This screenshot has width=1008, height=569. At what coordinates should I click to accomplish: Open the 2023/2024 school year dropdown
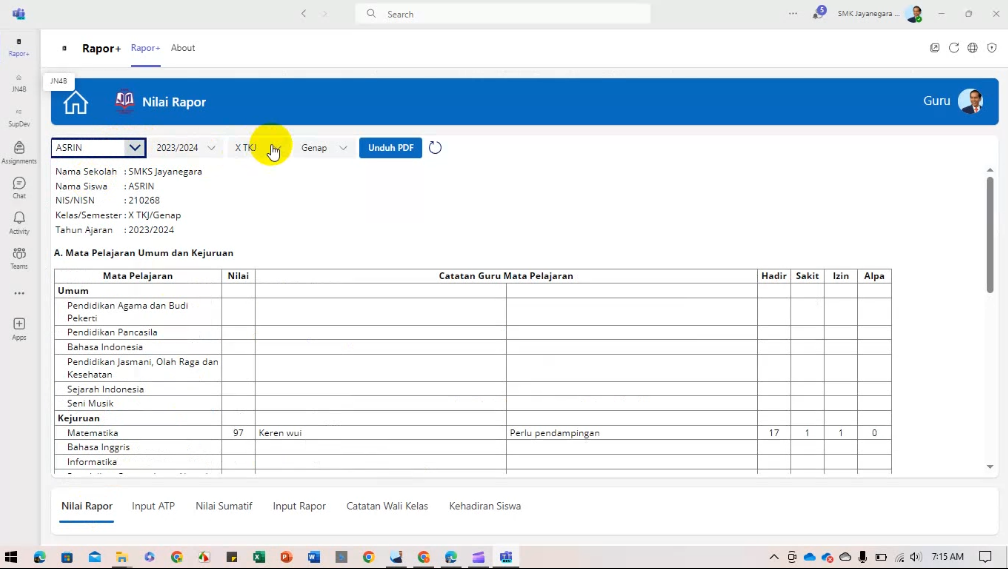coord(185,148)
